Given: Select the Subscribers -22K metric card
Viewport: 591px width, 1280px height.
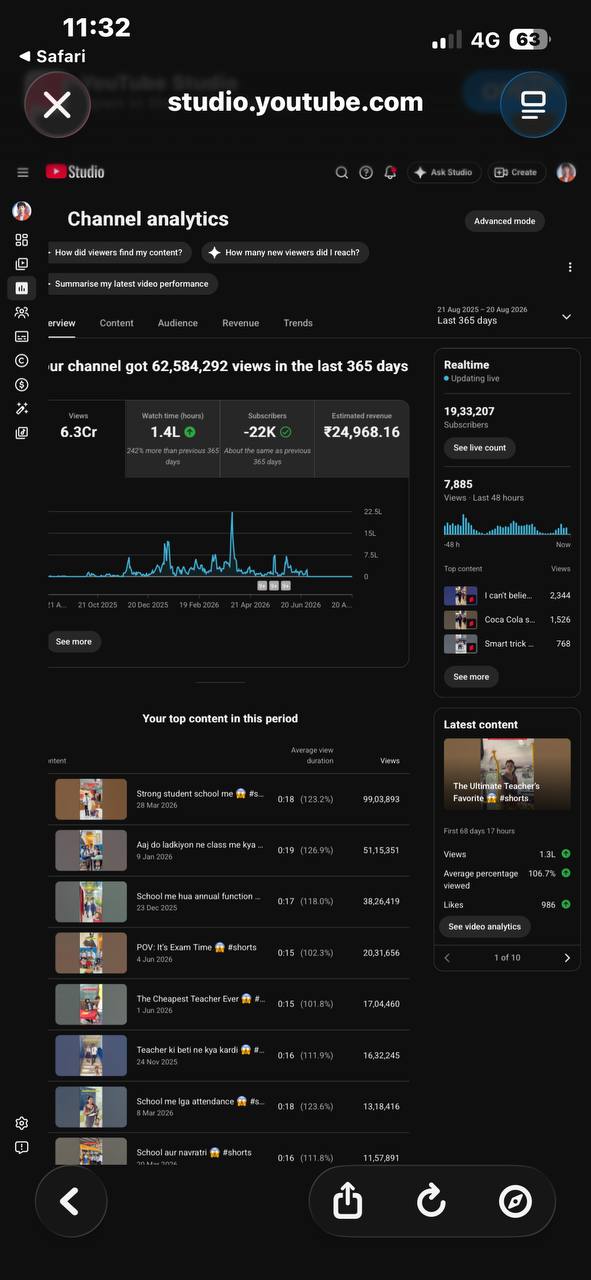Looking at the screenshot, I should pyautogui.click(x=267, y=438).
